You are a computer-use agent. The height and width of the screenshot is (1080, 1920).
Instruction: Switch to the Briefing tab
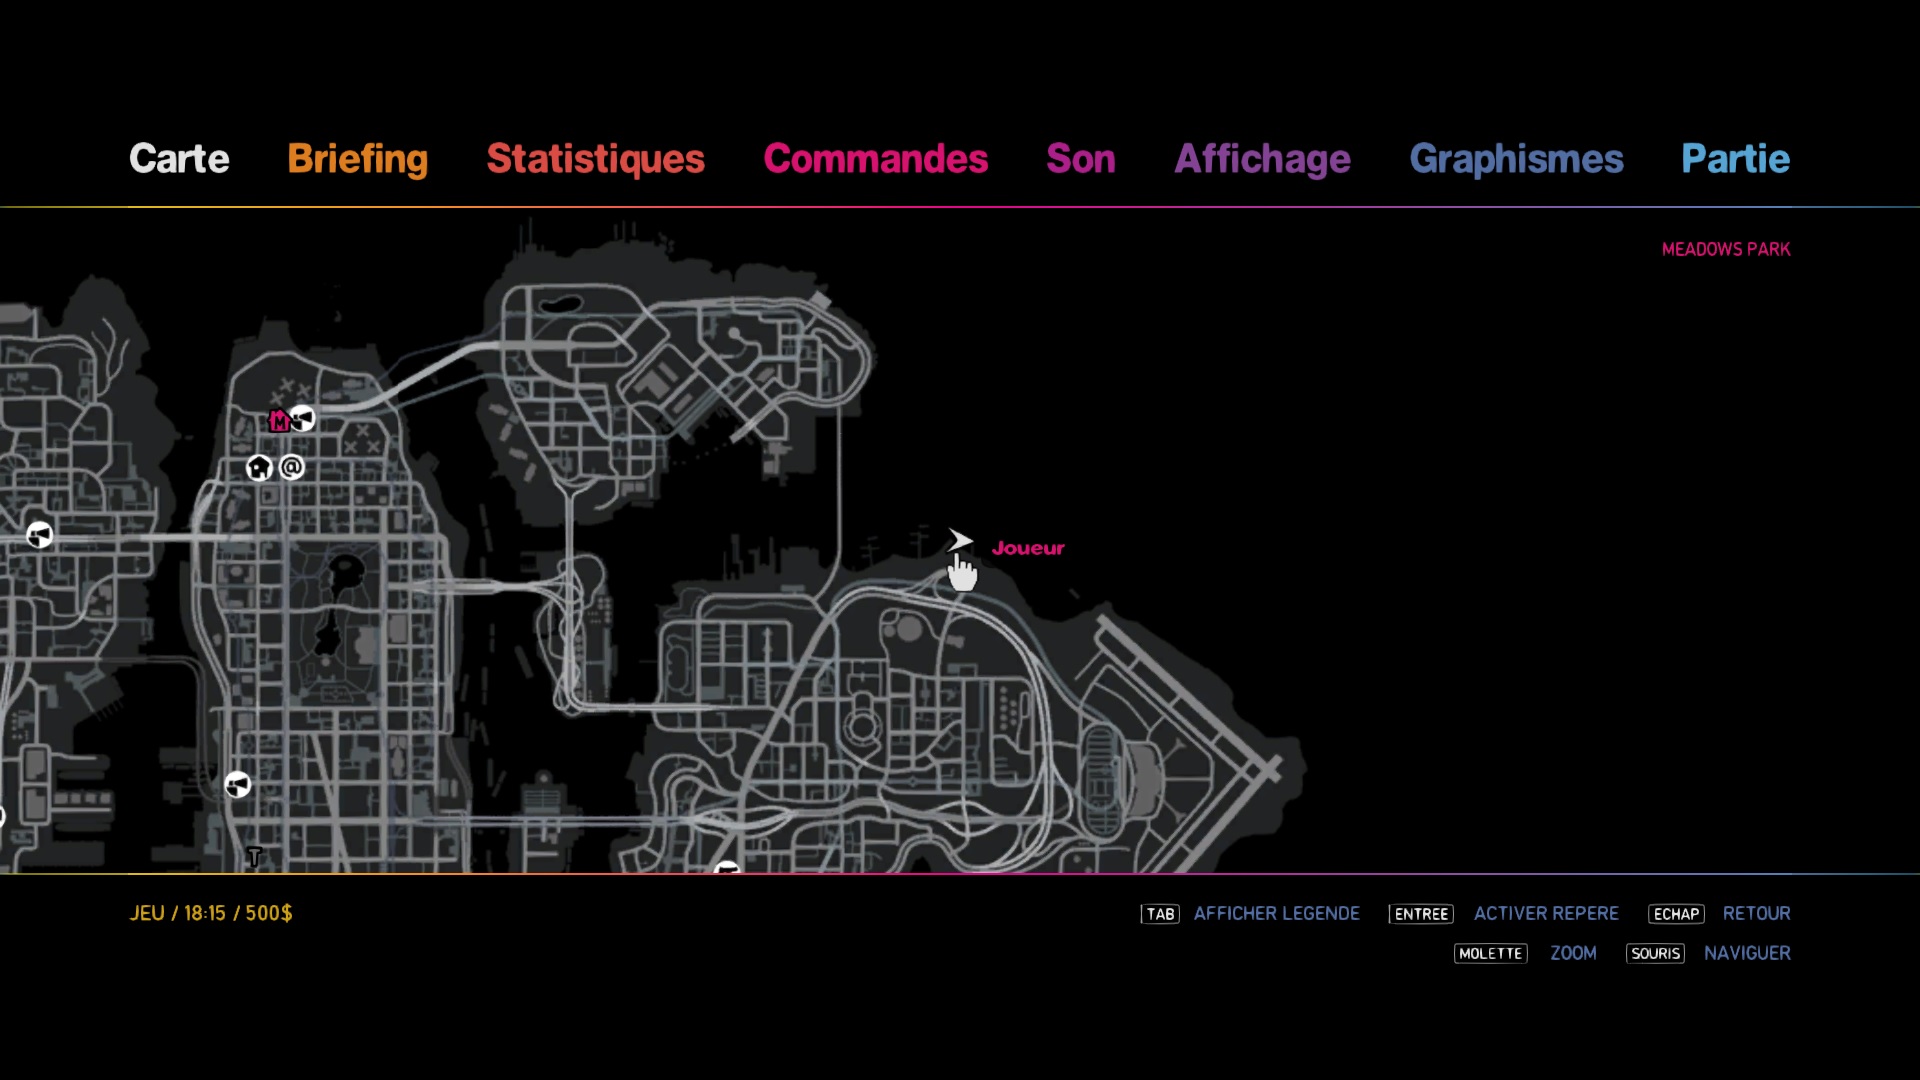(x=357, y=159)
